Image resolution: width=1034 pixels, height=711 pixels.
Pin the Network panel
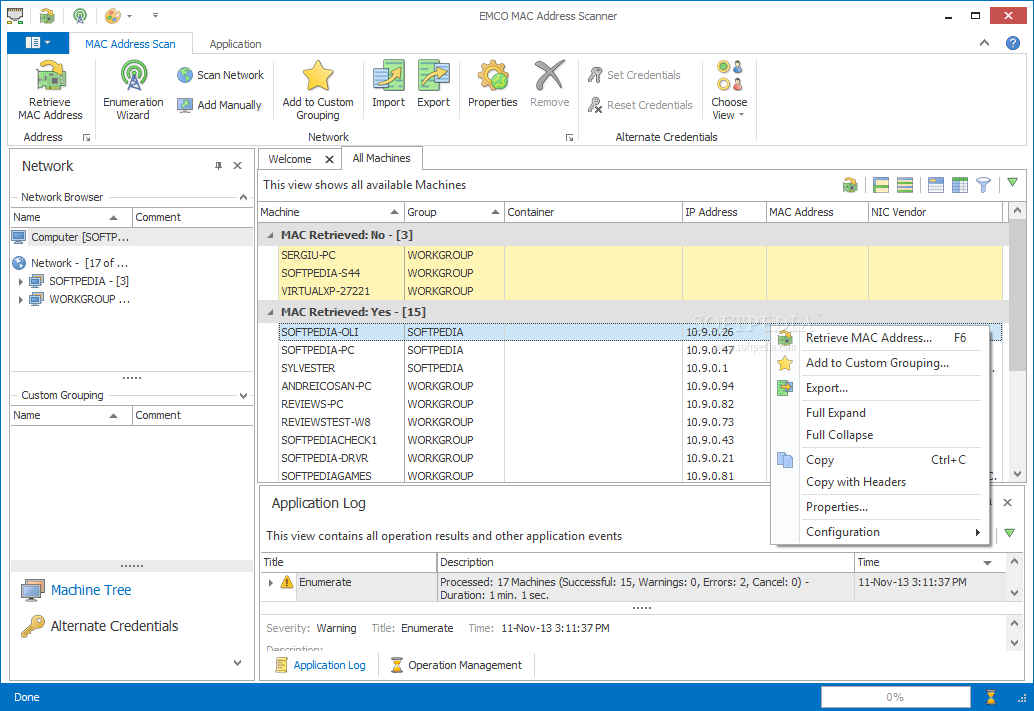[x=218, y=166]
